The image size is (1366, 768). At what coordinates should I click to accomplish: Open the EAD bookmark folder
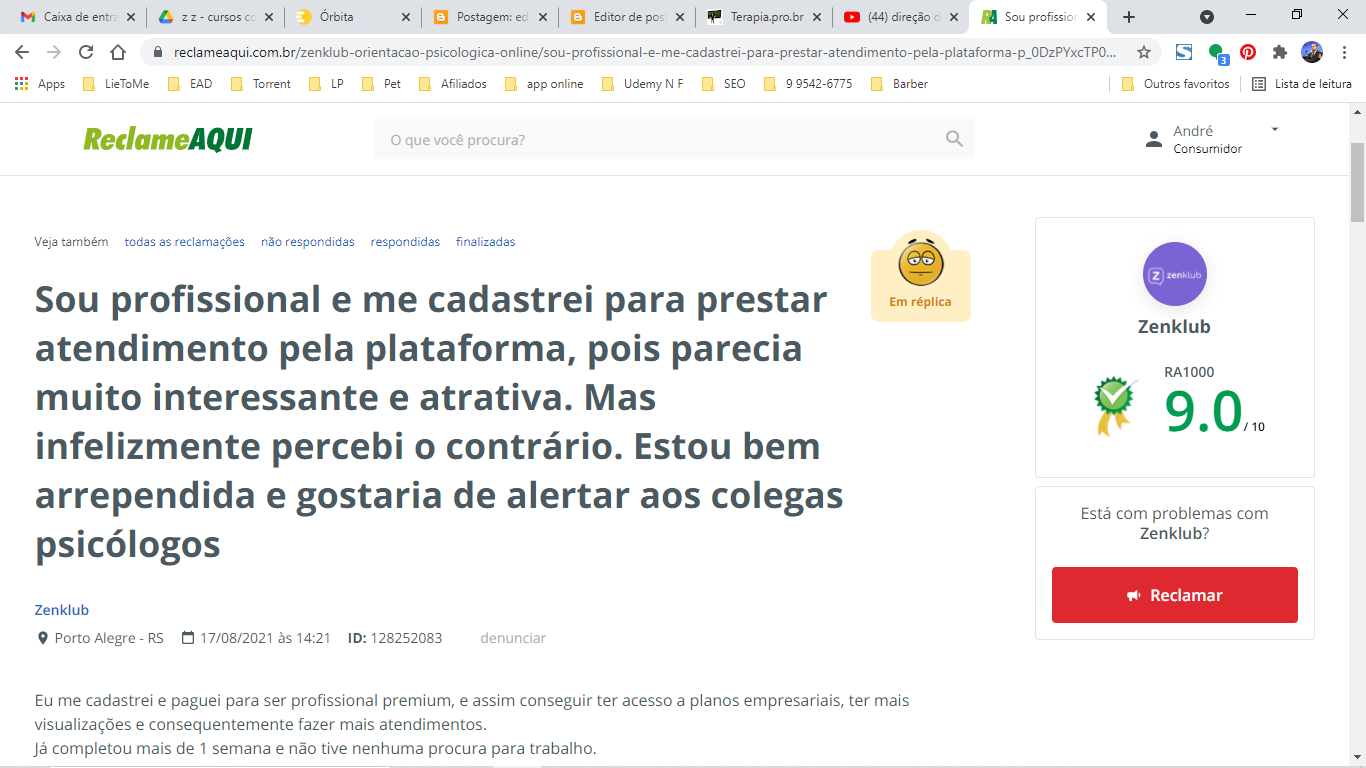coord(190,84)
